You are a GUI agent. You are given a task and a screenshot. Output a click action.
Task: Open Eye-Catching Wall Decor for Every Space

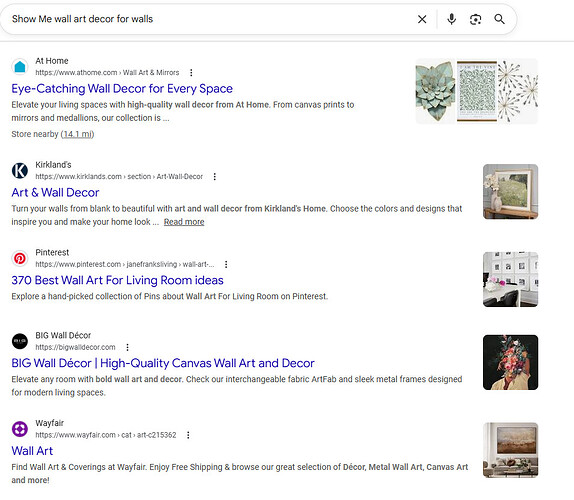[x=122, y=89]
